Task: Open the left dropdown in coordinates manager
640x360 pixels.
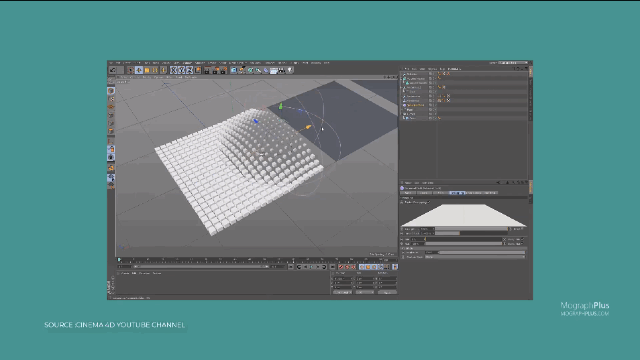Action: [x=342, y=292]
